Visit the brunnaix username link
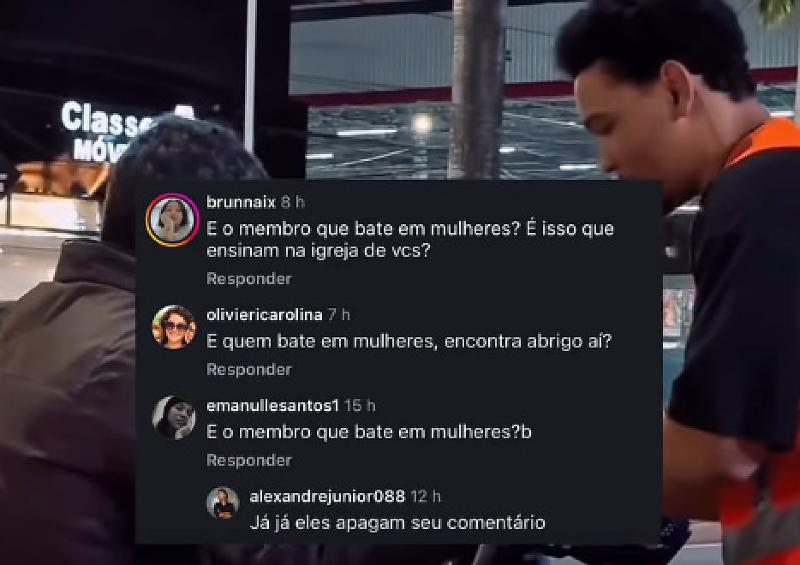 (x=241, y=203)
